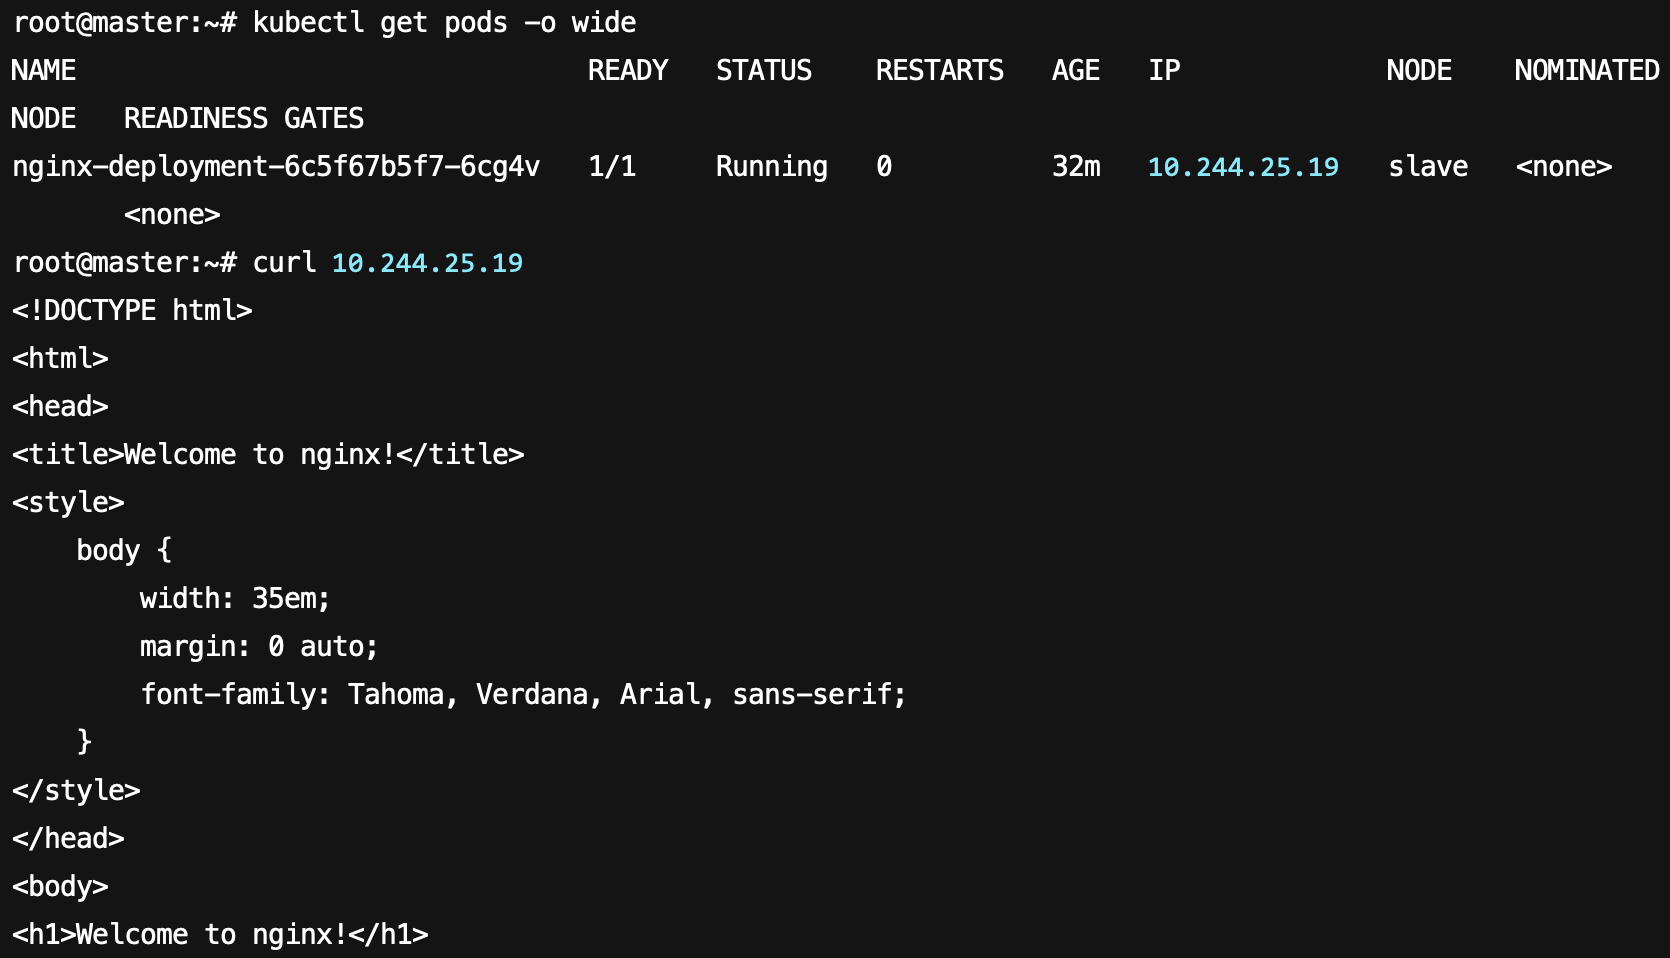Image resolution: width=1670 pixels, height=958 pixels.
Task: Click the RESTARTS column header
Action: (940, 71)
